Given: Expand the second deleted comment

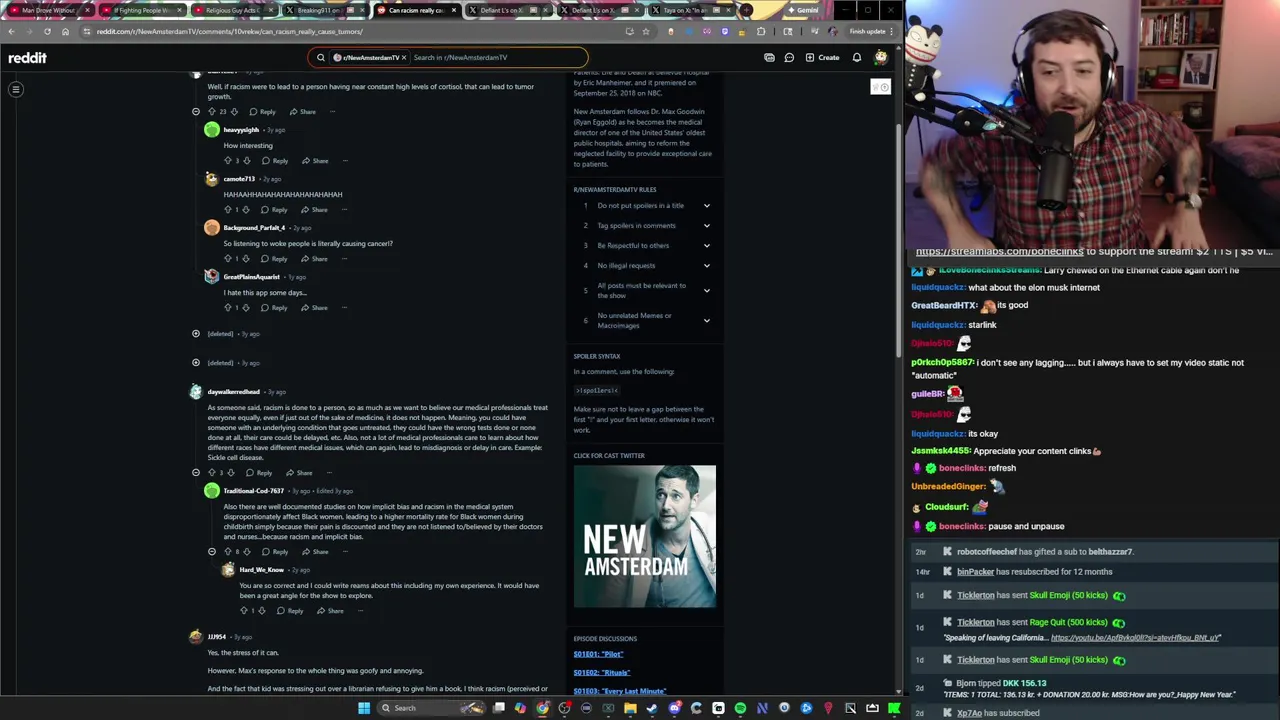Looking at the screenshot, I should point(196,363).
